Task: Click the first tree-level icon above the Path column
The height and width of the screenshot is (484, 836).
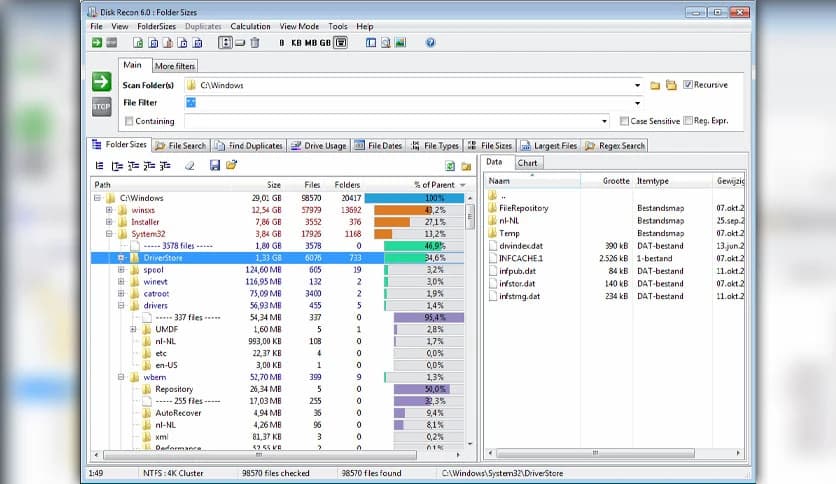Action: pos(99,166)
